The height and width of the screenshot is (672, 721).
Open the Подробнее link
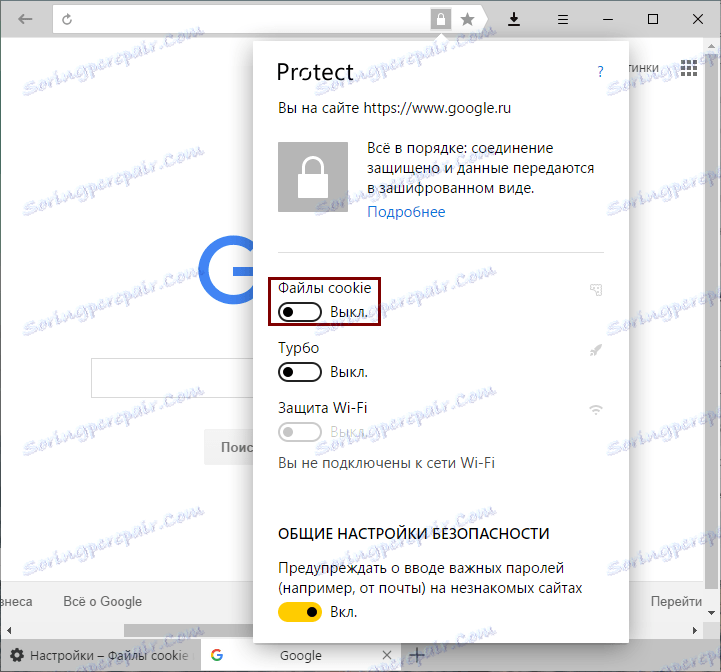[x=406, y=212]
